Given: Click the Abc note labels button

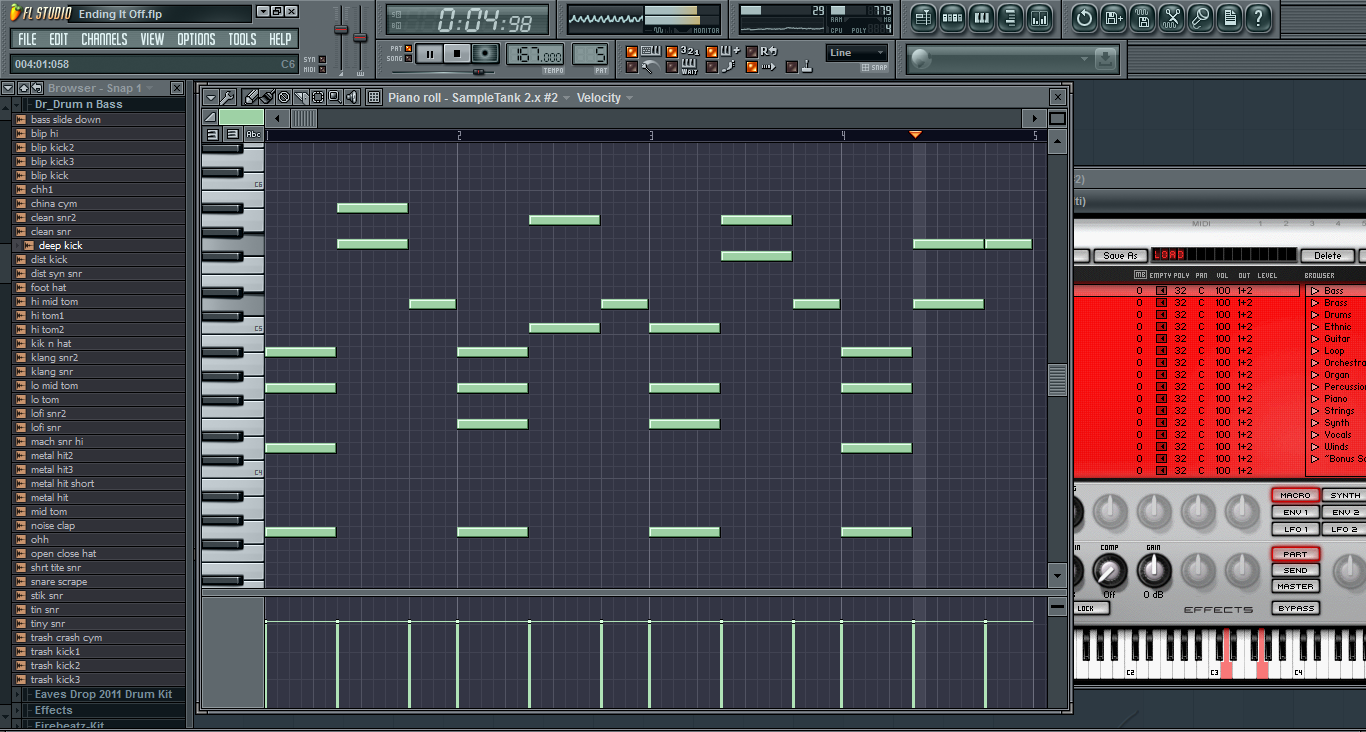Looking at the screenshot, I should click(x=253, y=134).
